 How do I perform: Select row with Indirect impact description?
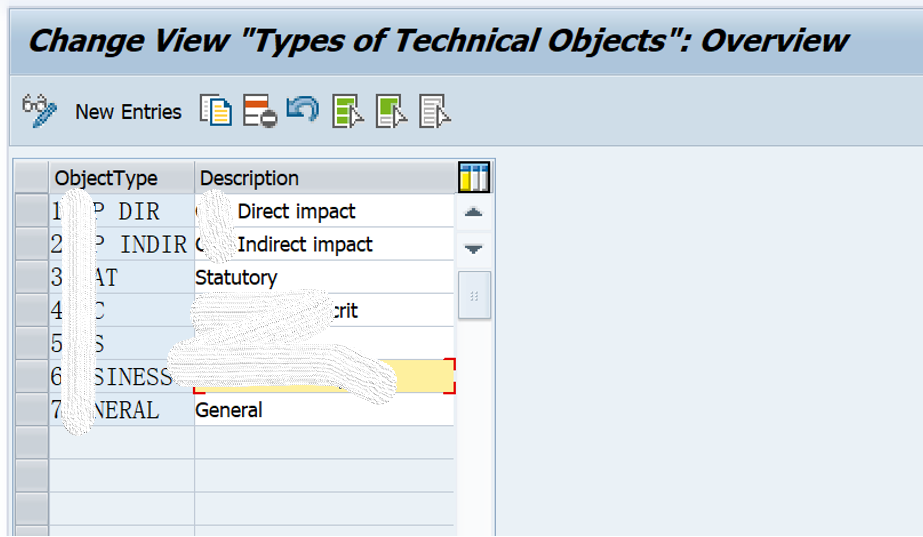[x=31, y=244]
